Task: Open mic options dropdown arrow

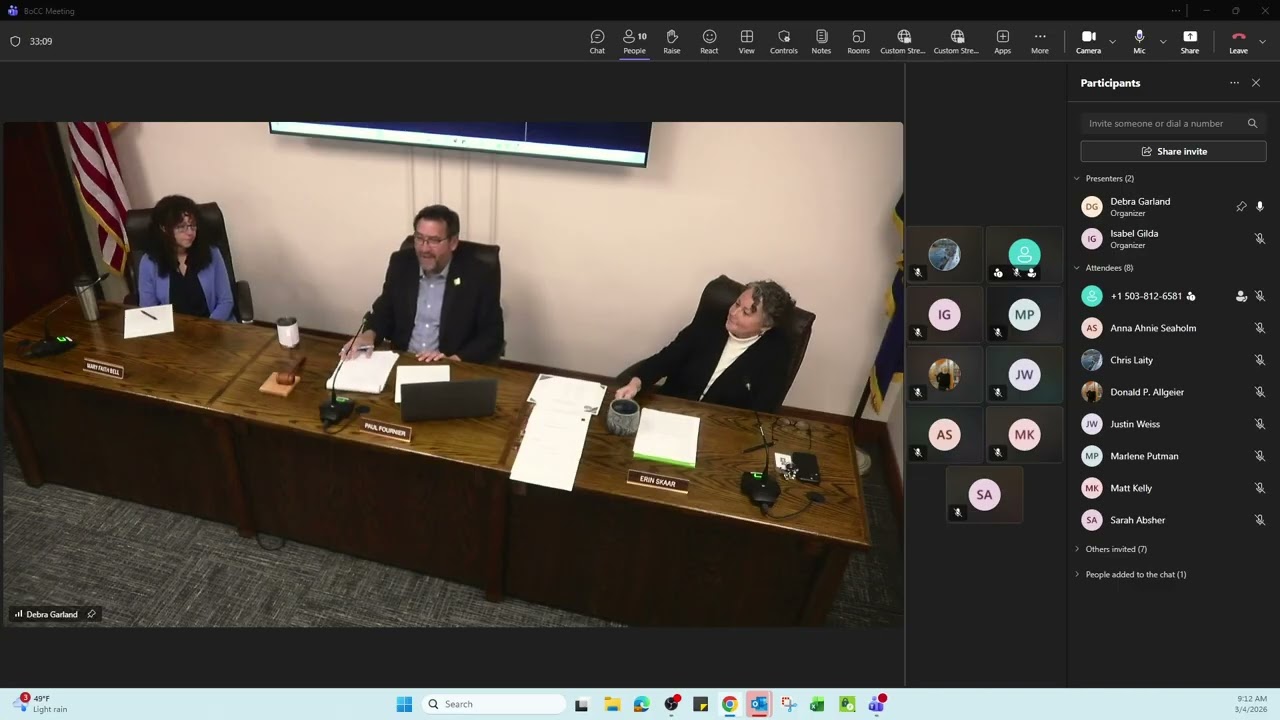Action: click(1162, 42)
